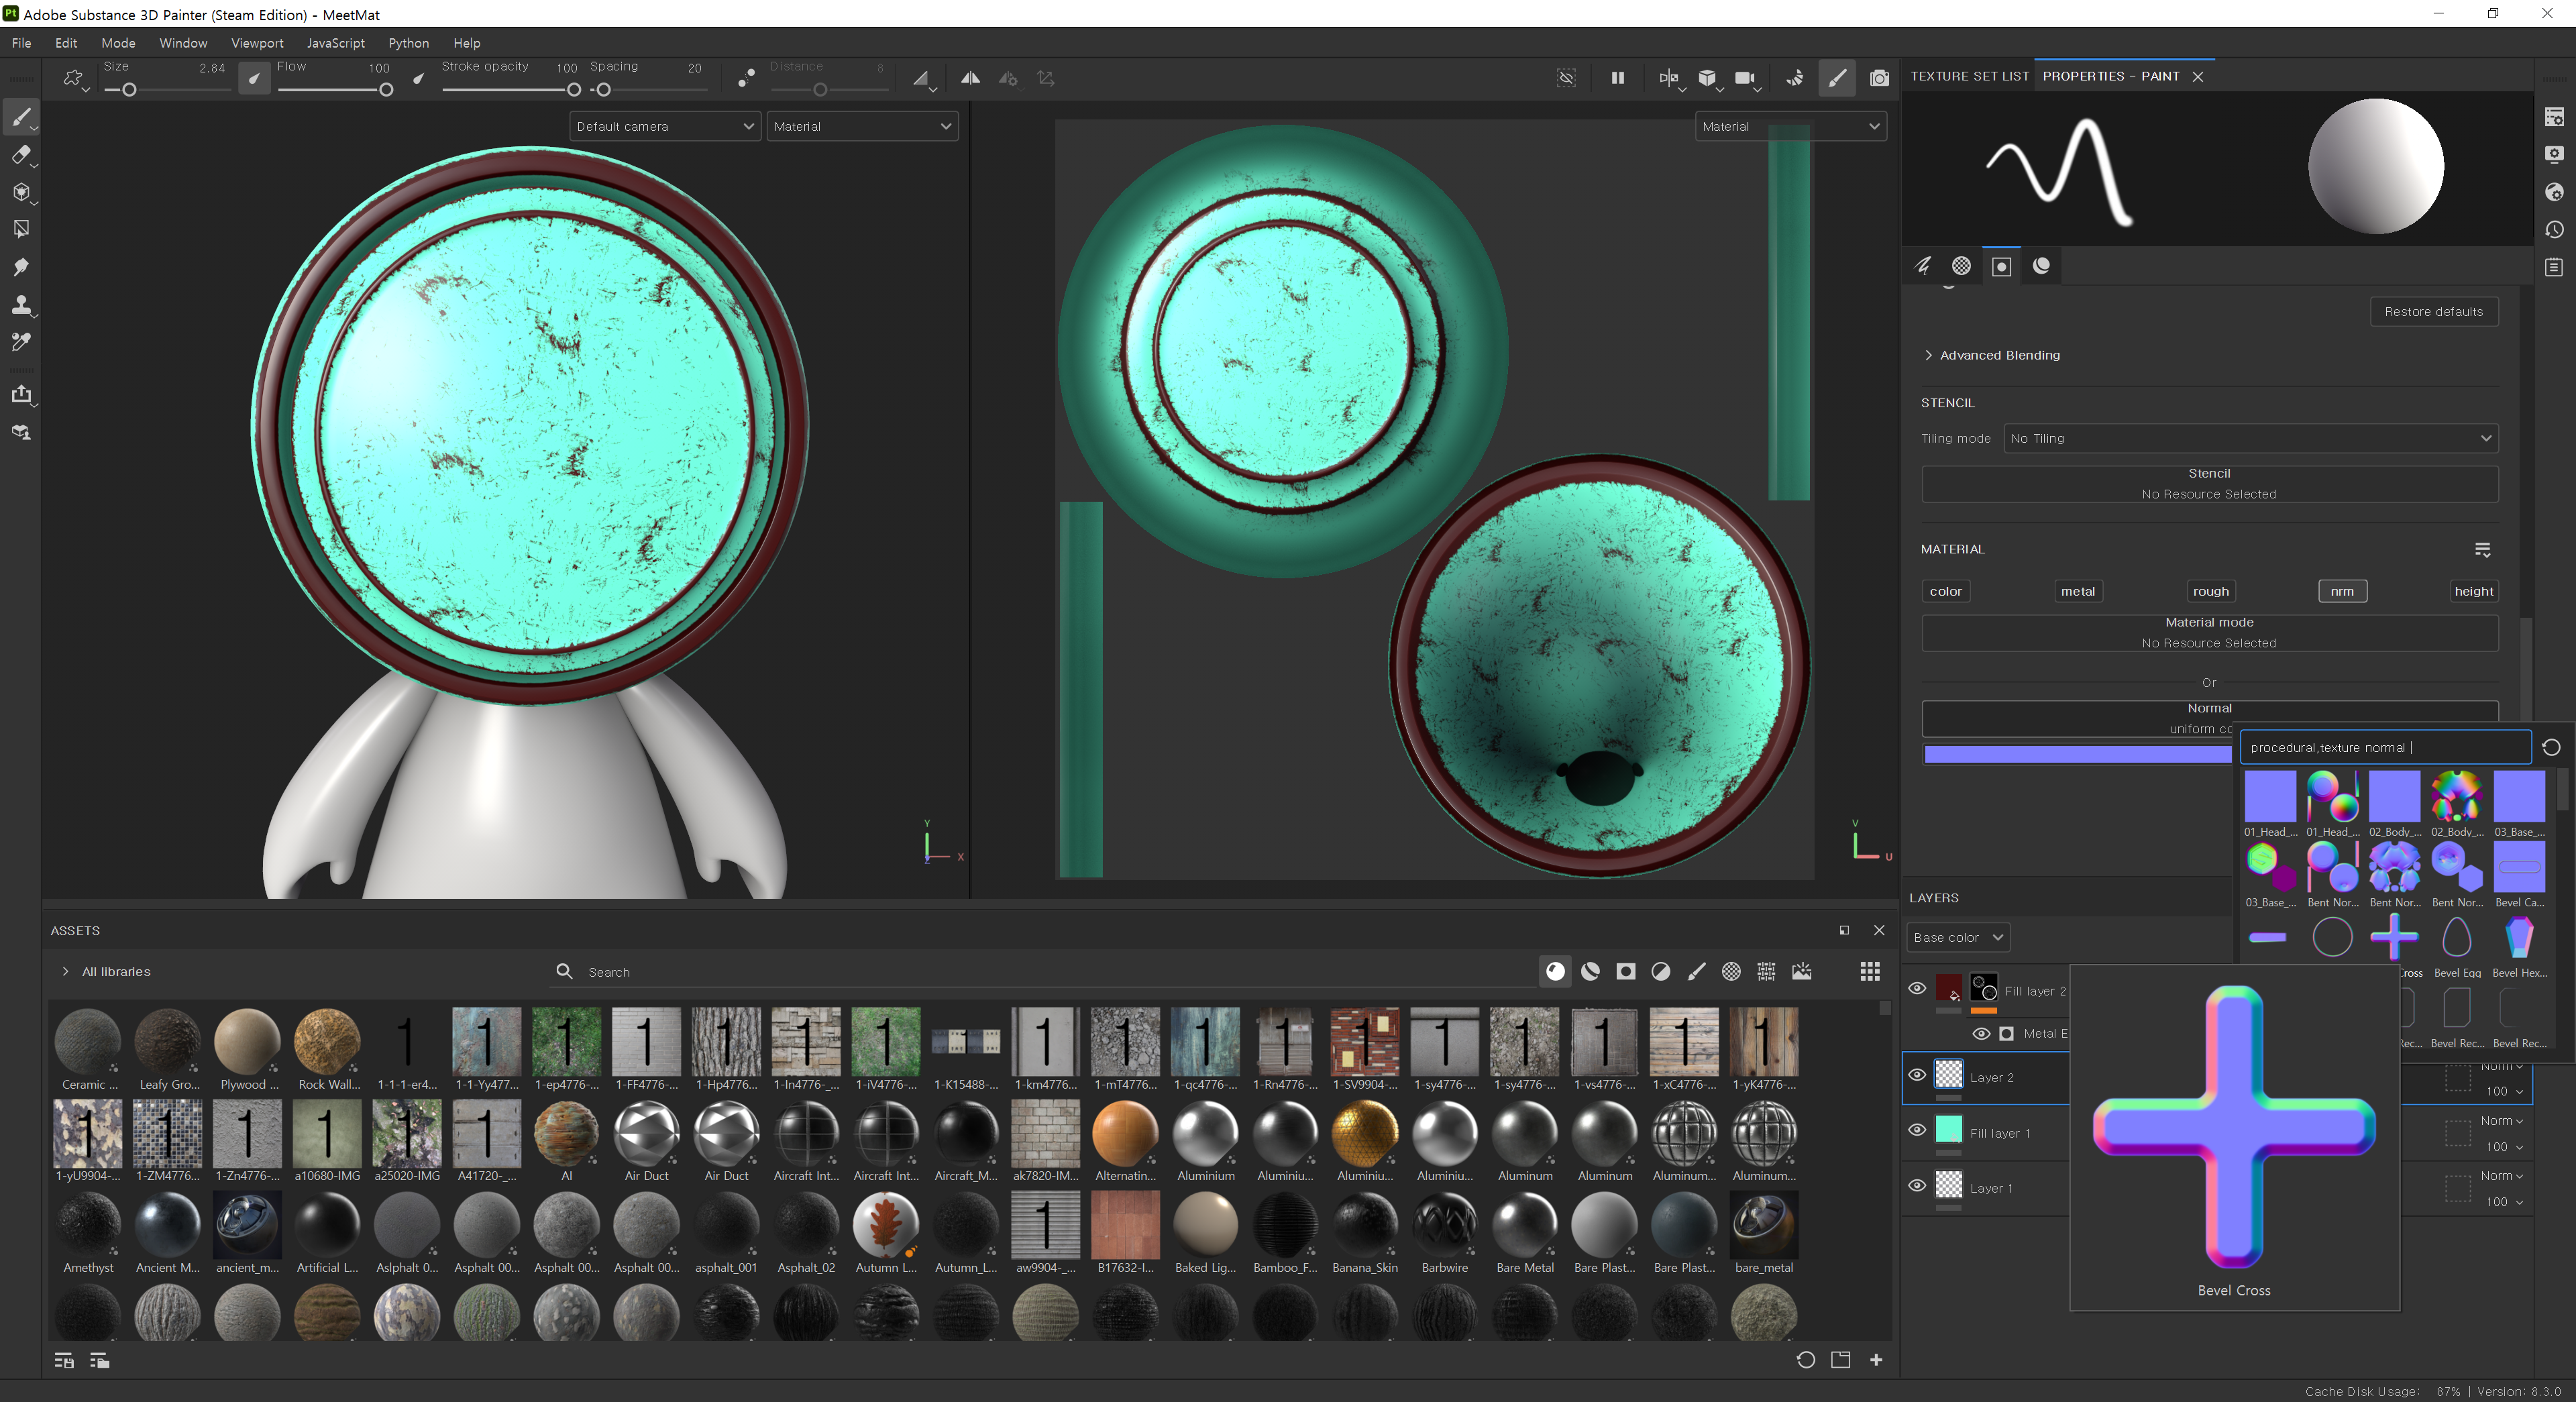Select the Clone tool

pyautogui.click(x=21, y=305)
